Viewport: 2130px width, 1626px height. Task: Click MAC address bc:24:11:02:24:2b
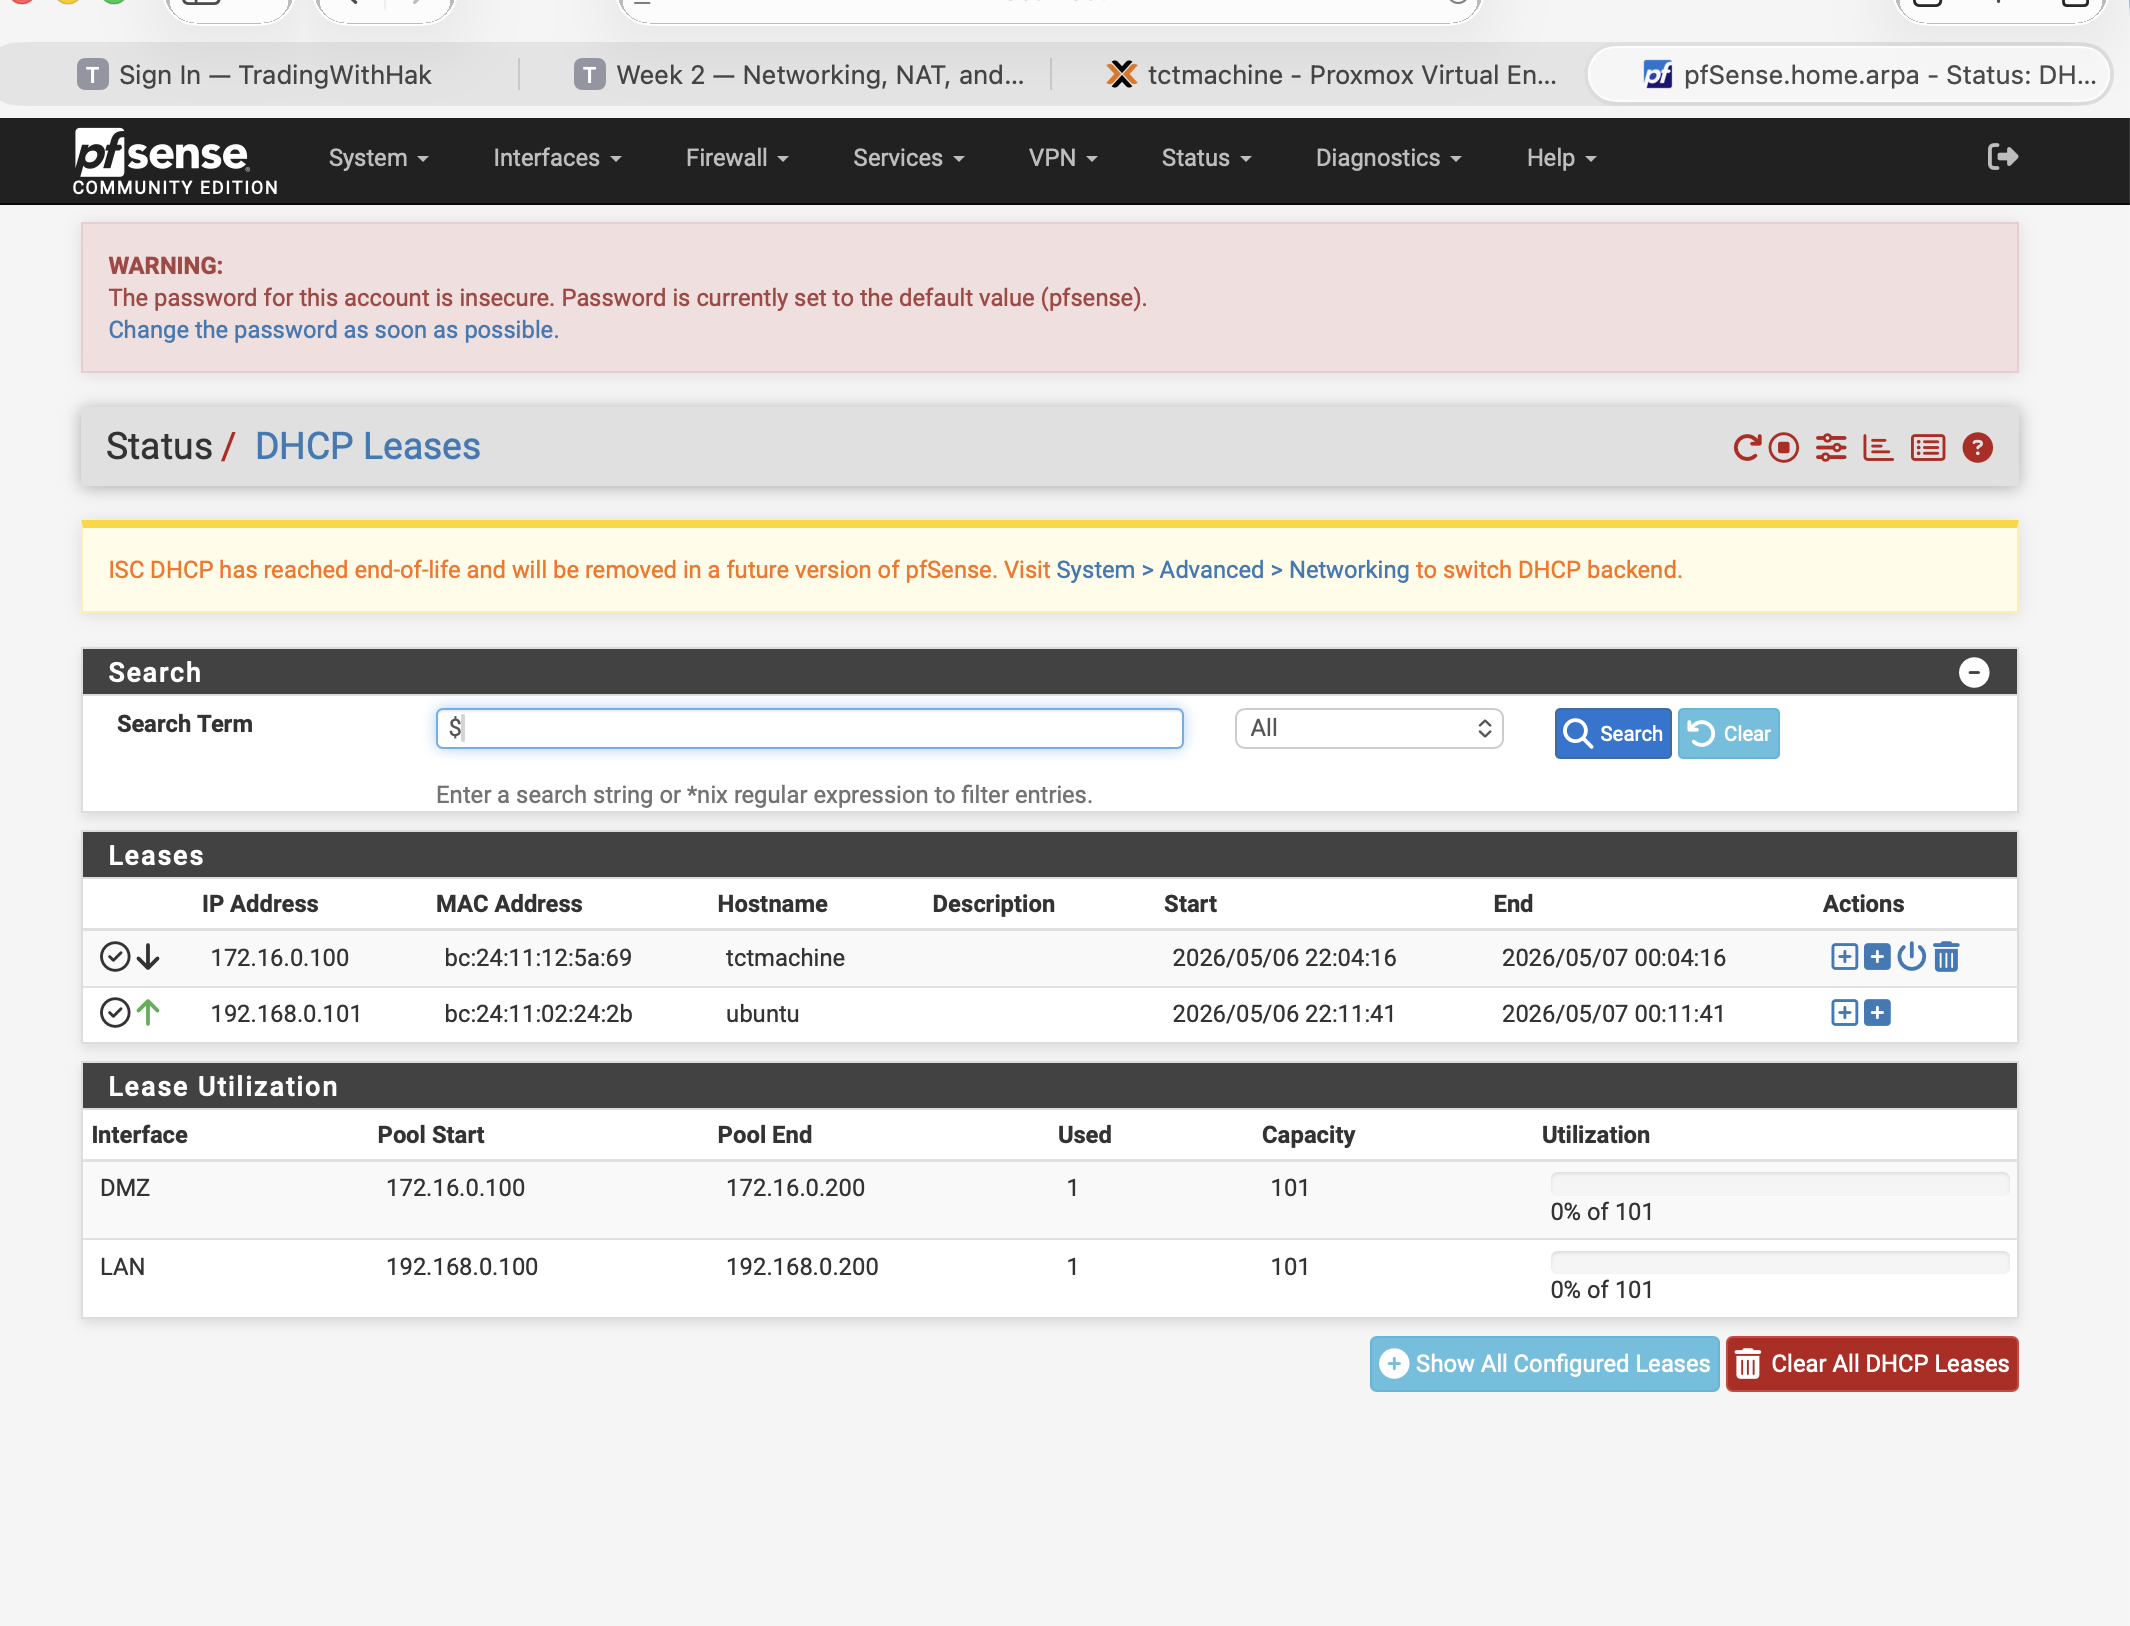coord(538,1014)
